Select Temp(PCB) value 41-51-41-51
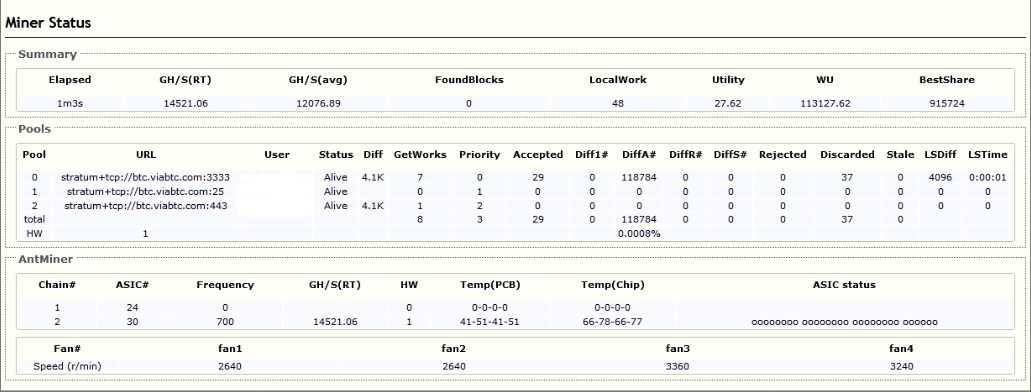Image resolution: width=1031 pixels, height=392 pixels. [x=491, y=322]
